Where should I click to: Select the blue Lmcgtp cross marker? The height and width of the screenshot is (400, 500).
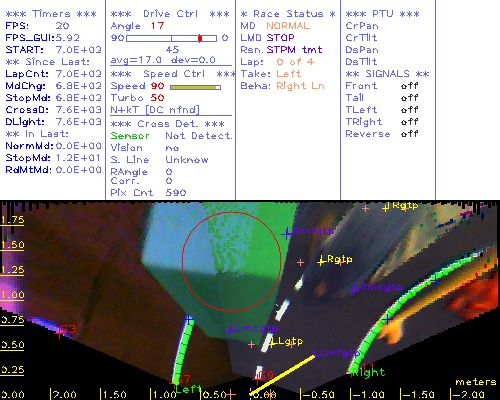click(230, 330)
